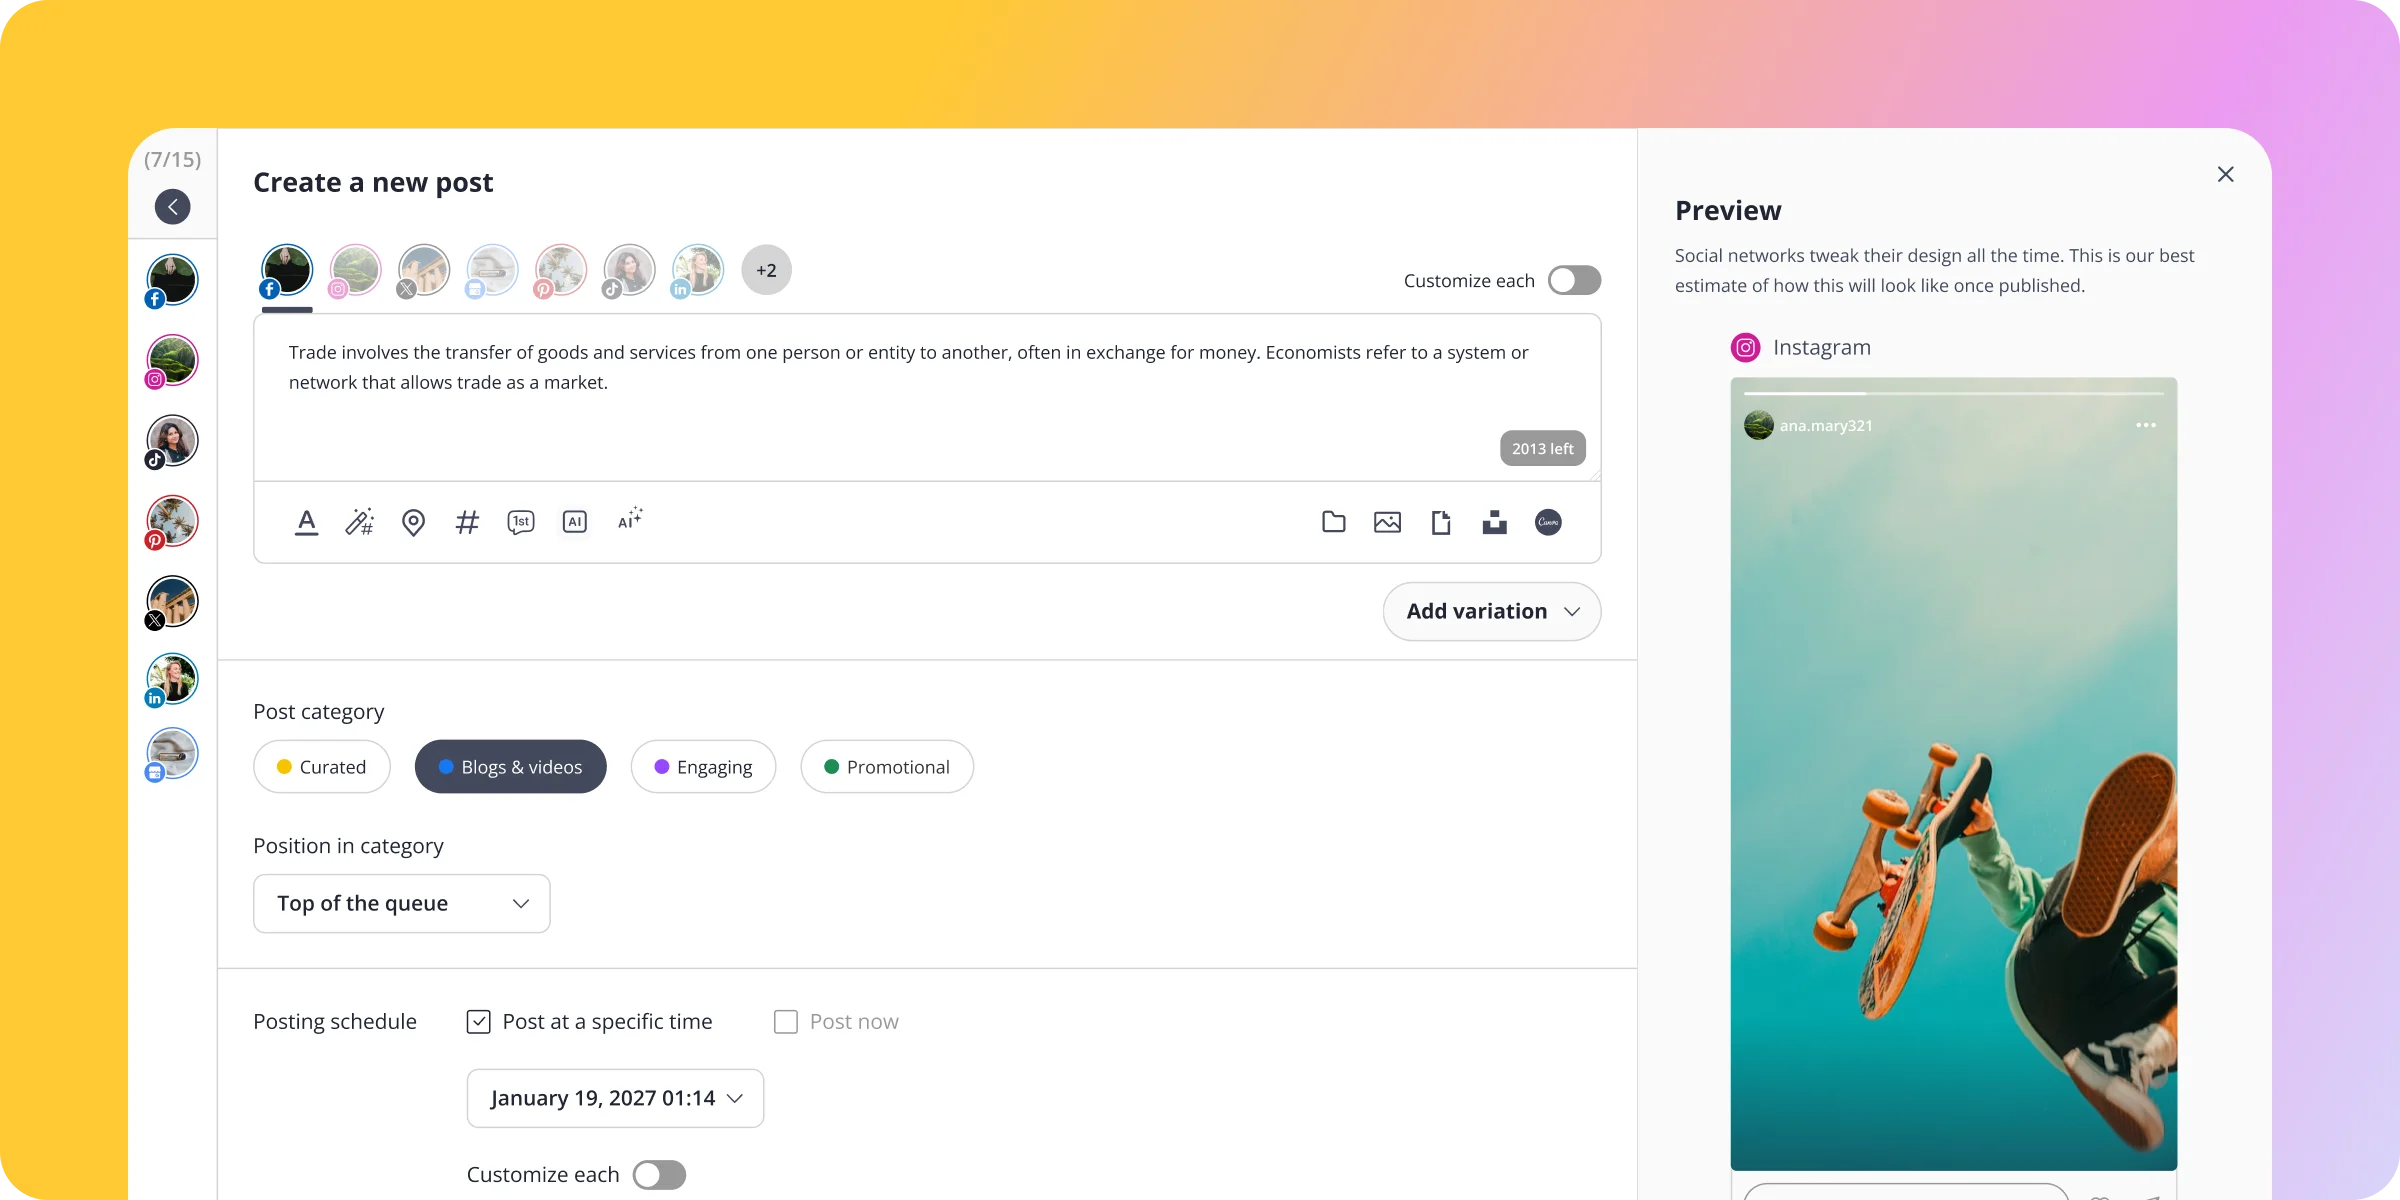Select top-row LinkedIn account tab avatar
Viewport: 2400px width, 1200px height.
click(x=697, y=271)
